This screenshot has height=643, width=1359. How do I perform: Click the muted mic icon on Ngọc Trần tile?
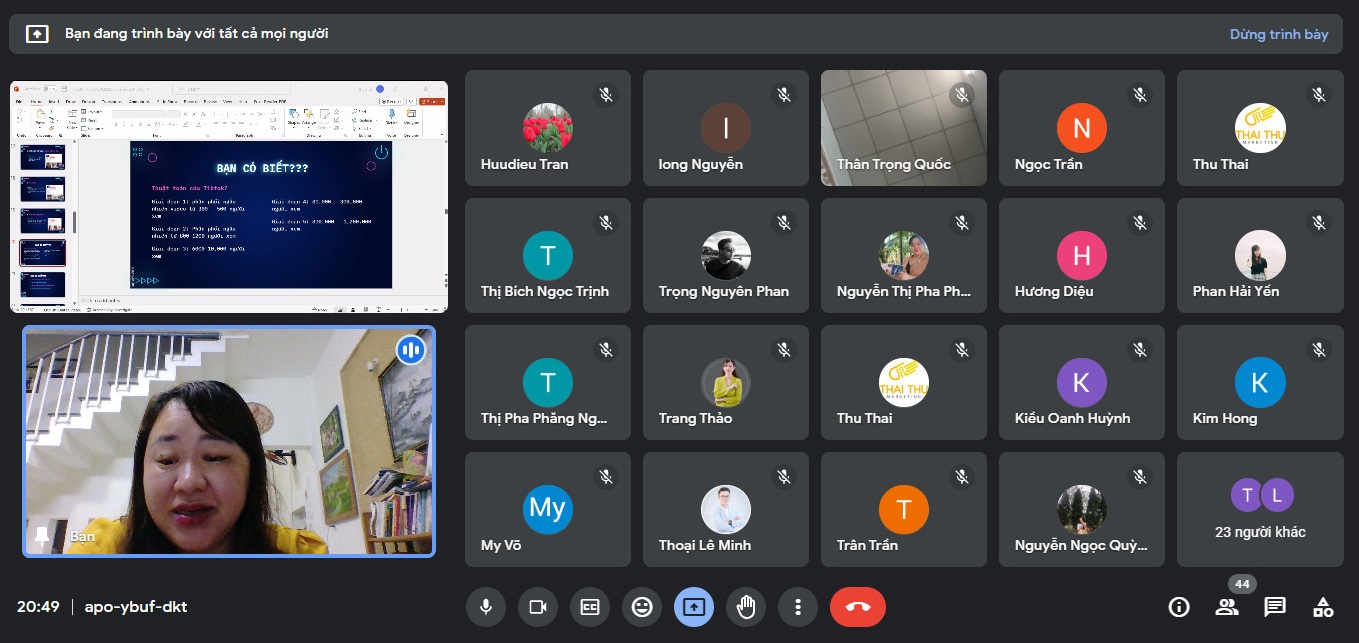(x=1140, y=95)
